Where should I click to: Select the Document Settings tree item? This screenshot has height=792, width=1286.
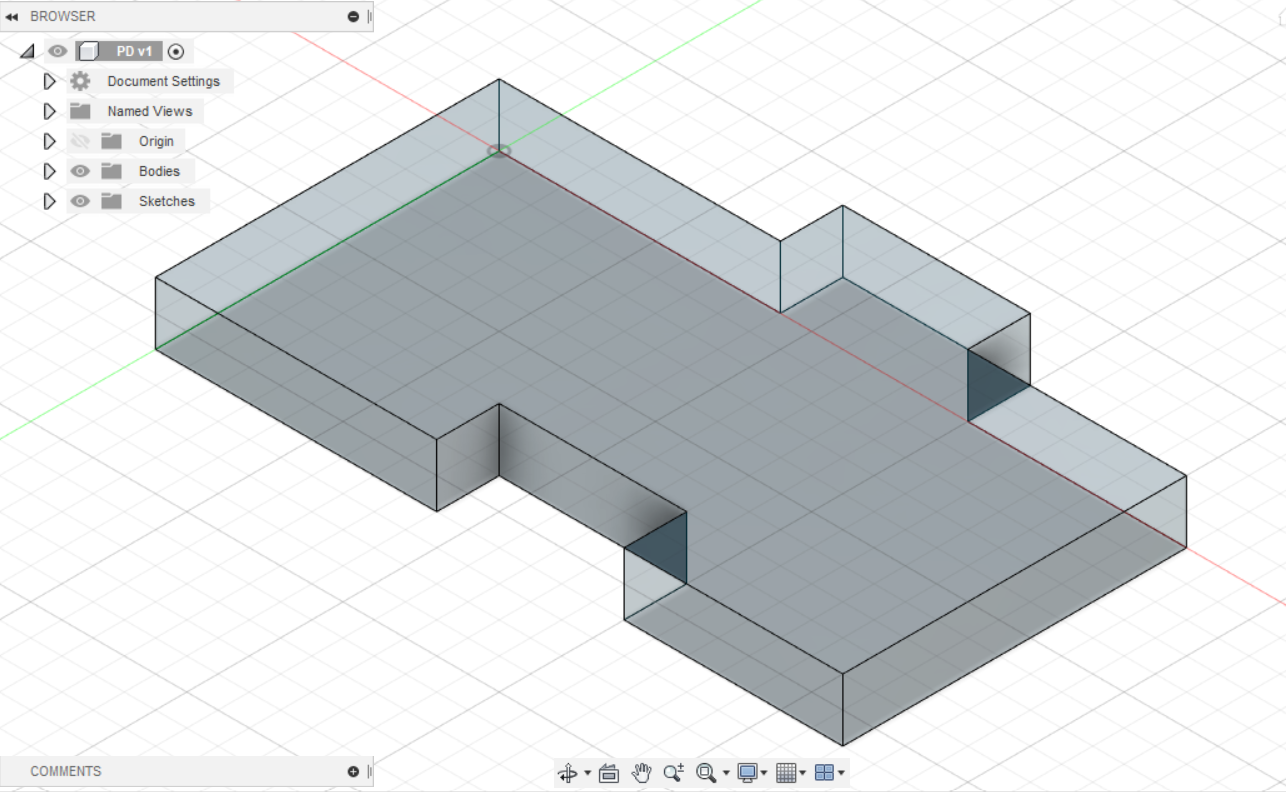coord(164,81)
